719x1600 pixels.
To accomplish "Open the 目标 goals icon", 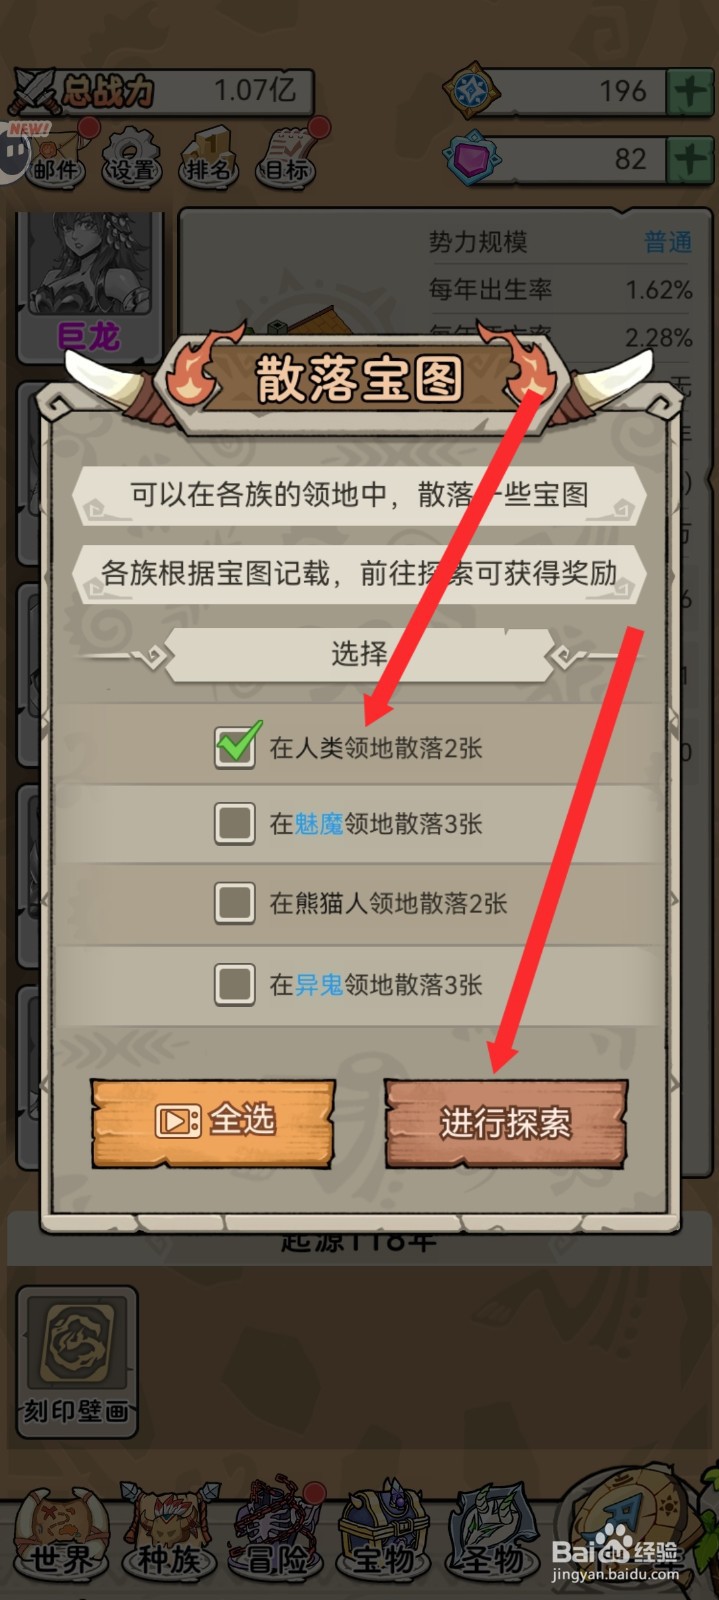I will pyautogui.click(x=287, y=155).
